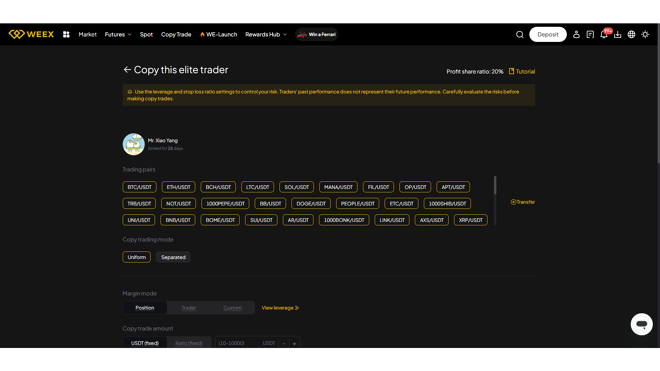Open the Win a Ferrari promo
The image size is (660, 371).
317,35
